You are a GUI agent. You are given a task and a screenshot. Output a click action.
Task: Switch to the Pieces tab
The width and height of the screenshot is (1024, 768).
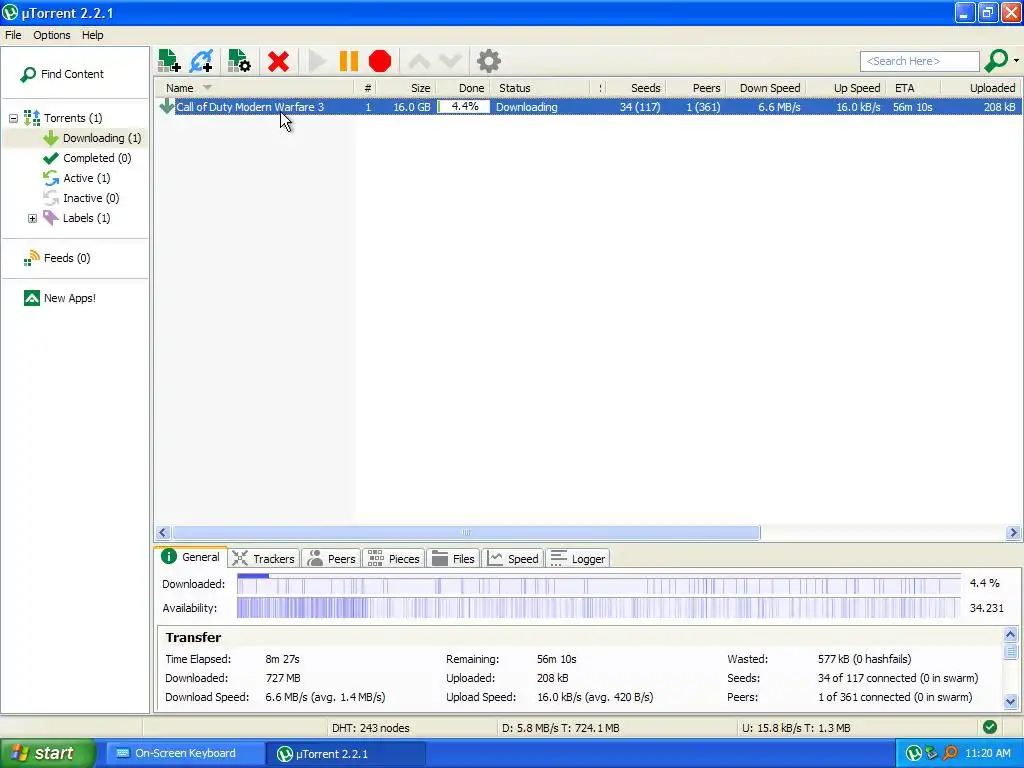pyautogui.click(x=394, y=559)
